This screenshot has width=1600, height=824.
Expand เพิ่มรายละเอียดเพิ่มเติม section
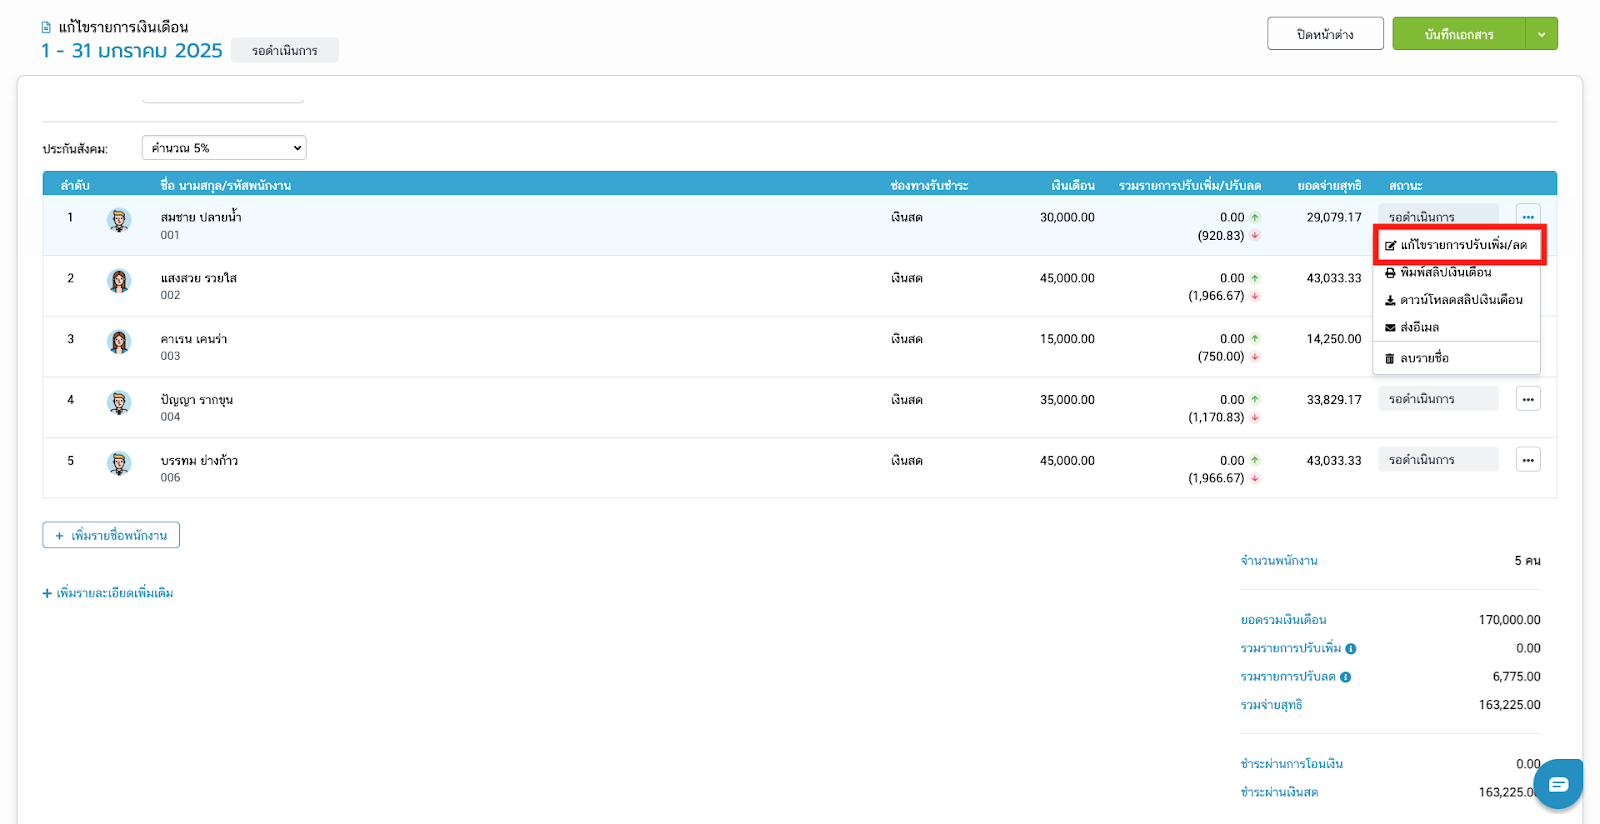click(x=108, y=593)
